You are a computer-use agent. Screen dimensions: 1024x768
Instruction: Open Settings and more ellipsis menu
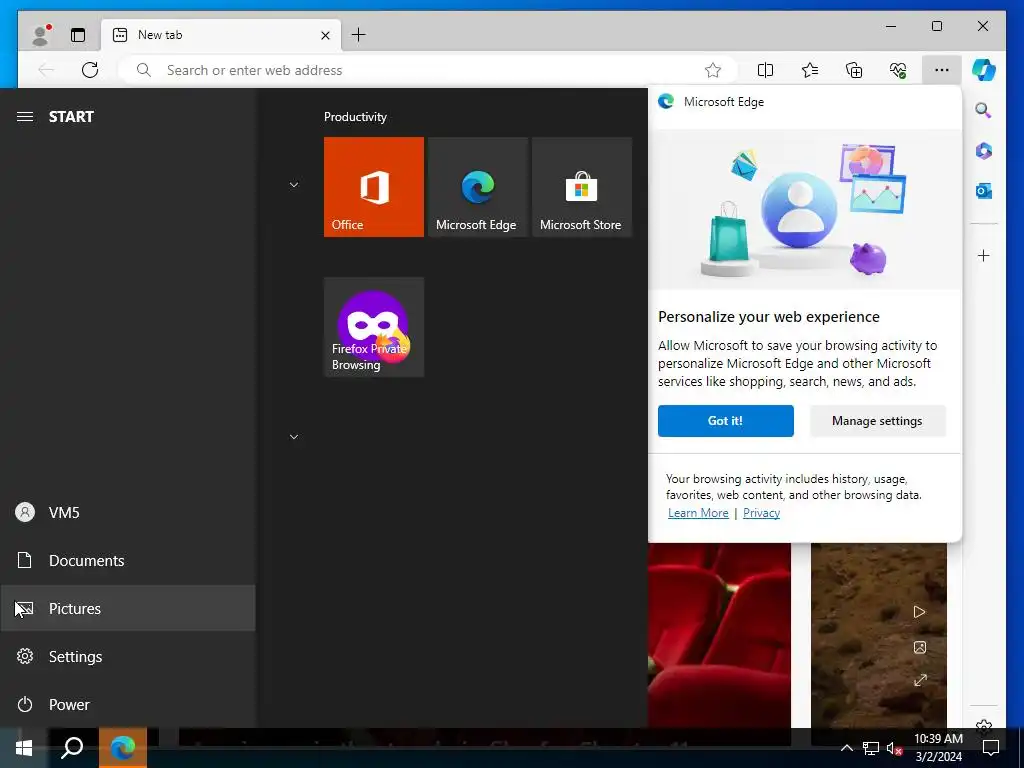click(941, 70)
